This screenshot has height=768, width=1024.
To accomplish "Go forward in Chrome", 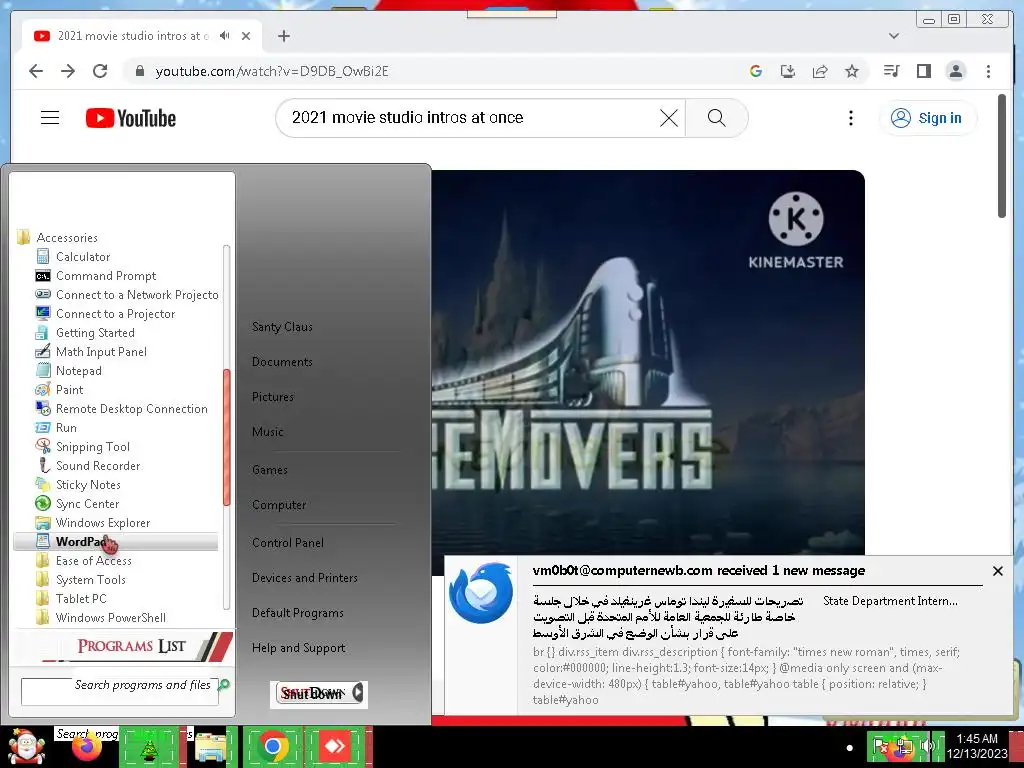I will (68, 71).
